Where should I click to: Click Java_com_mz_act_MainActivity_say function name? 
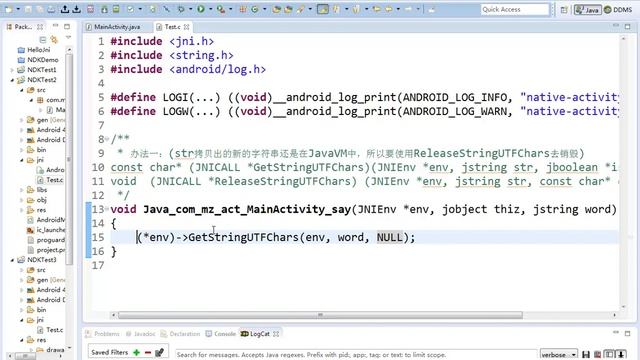247,209
